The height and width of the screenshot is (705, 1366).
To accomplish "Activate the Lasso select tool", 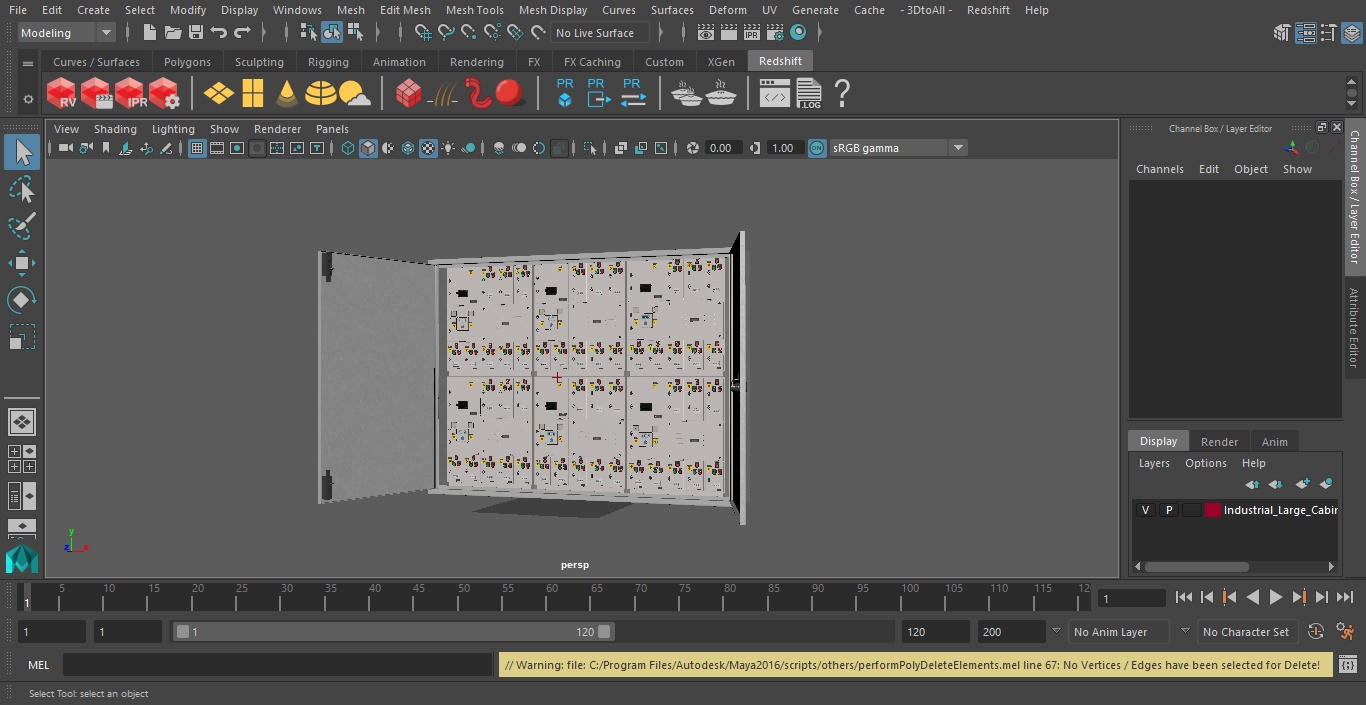I will [21, 190].
